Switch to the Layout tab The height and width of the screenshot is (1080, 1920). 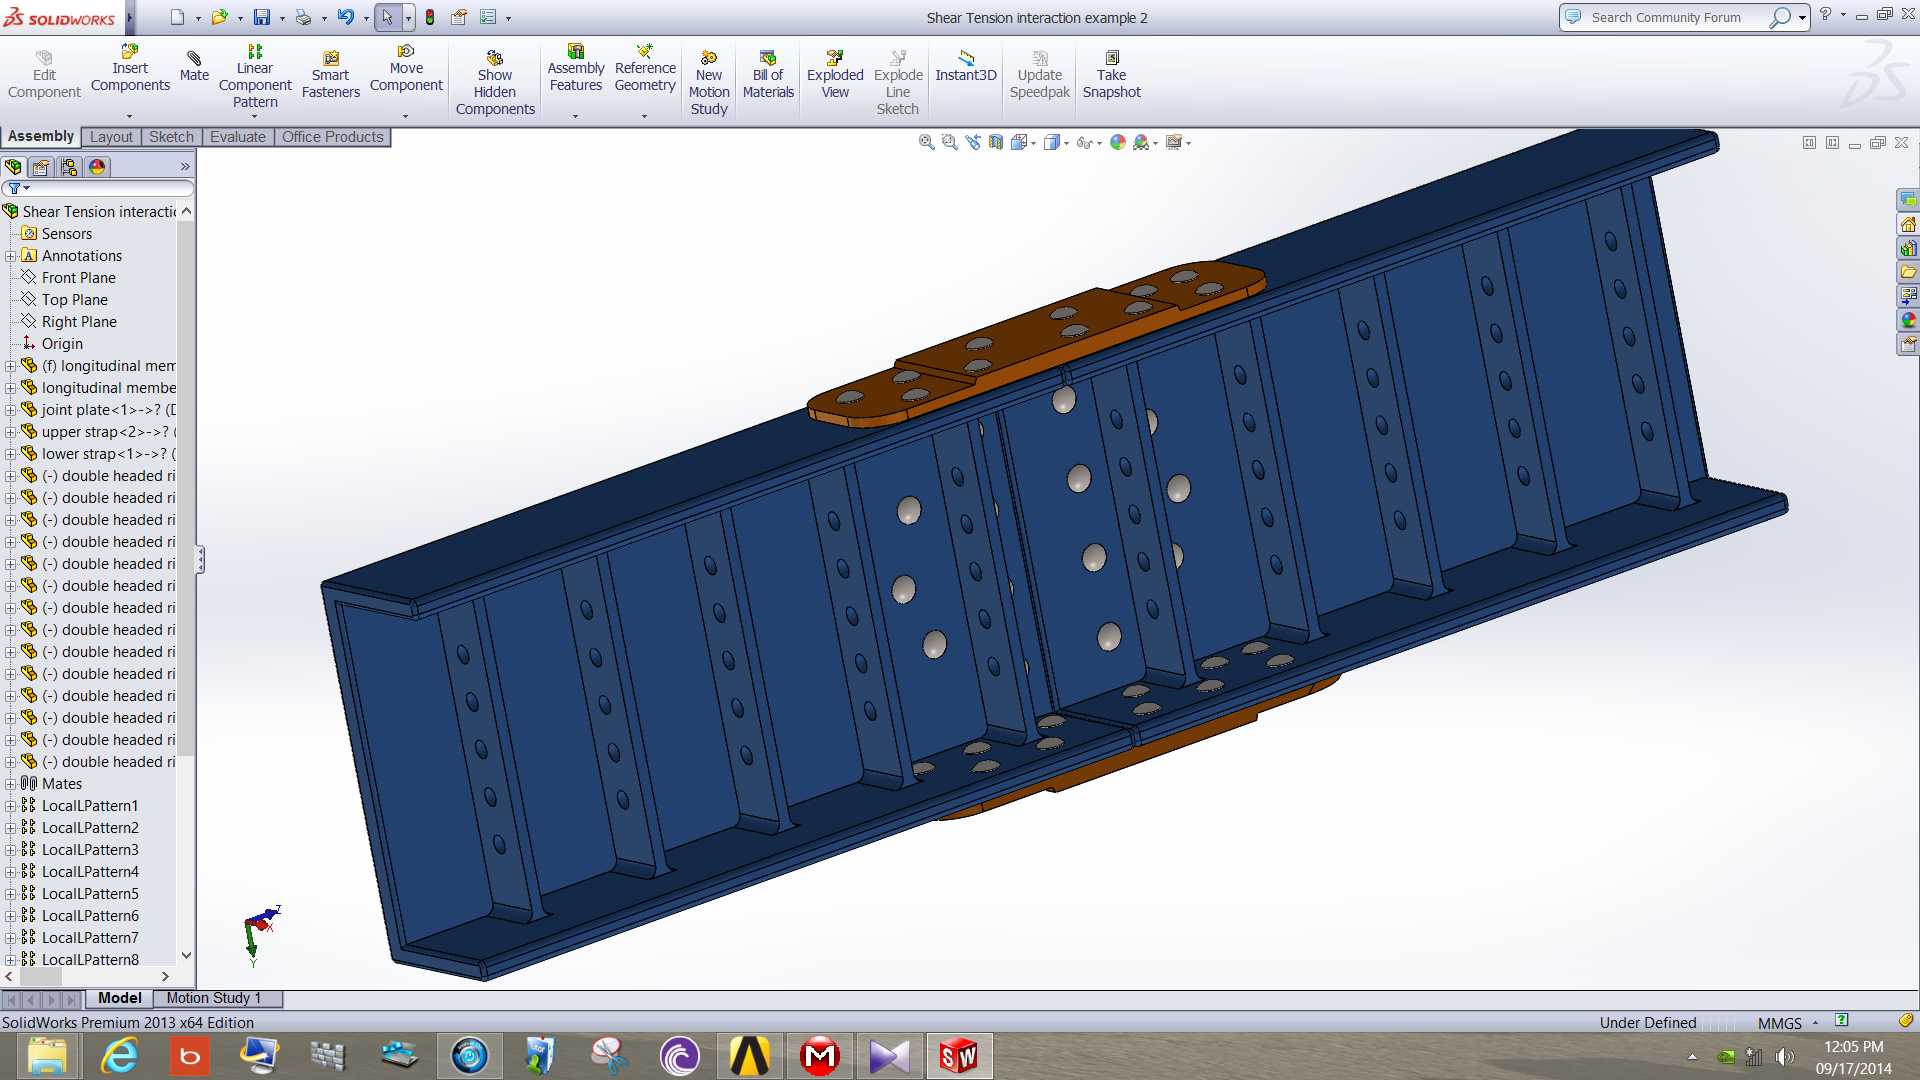[x=111, y=137]
